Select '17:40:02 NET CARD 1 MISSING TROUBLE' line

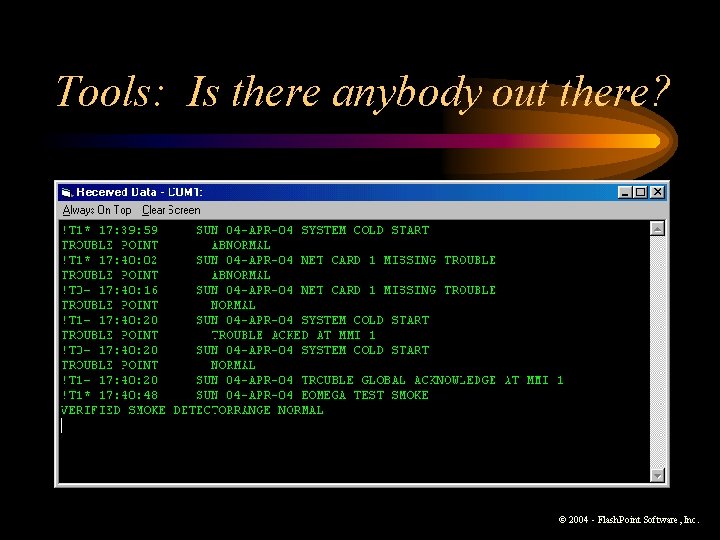(279, 260)
